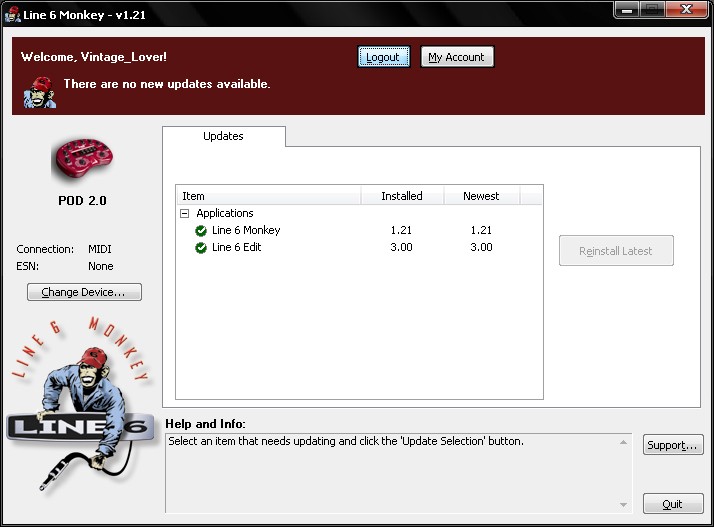Click the large Line 6 Monkey logo
The width and height of the screenshot is (714, 527).
coord(81,403)
